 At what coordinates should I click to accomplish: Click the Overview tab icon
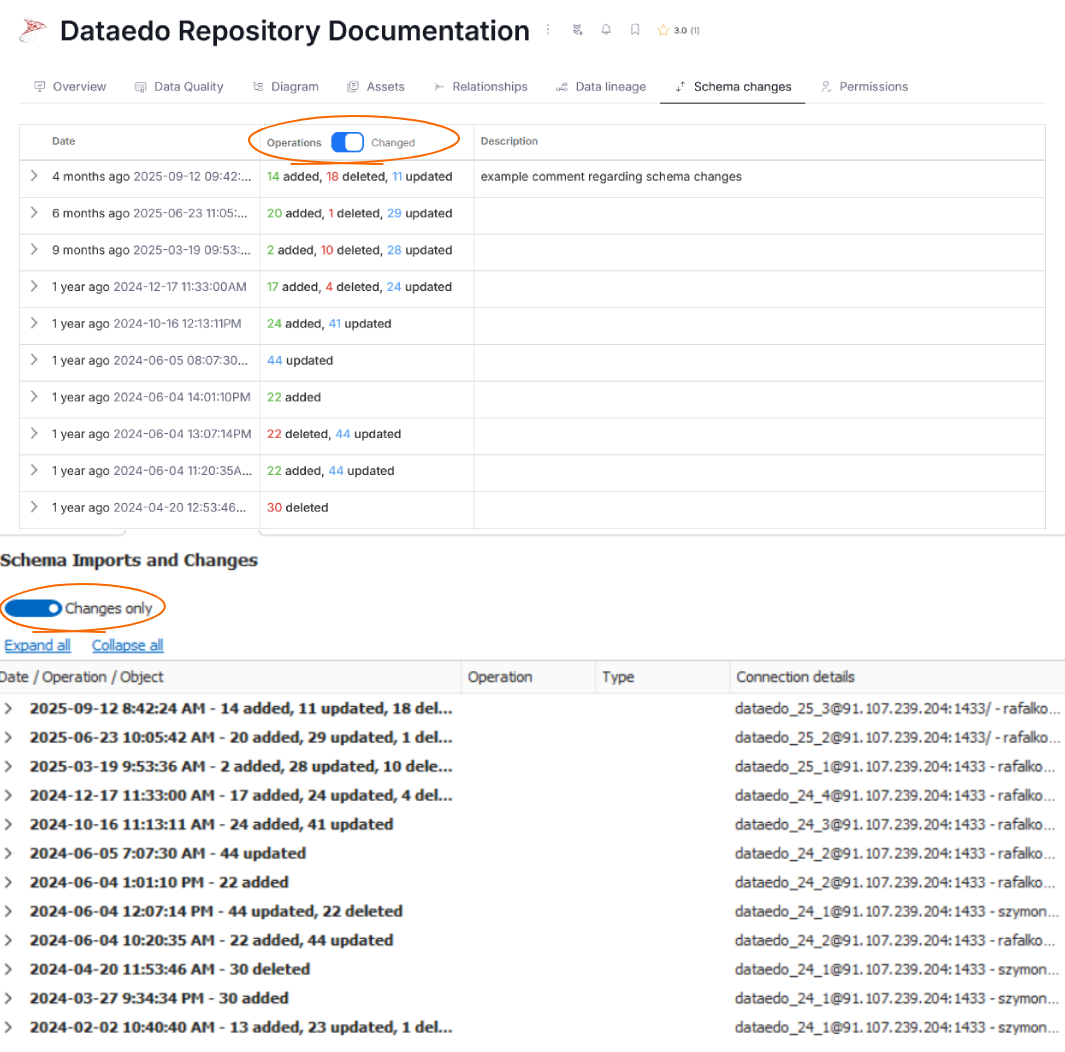click(40, 87)
